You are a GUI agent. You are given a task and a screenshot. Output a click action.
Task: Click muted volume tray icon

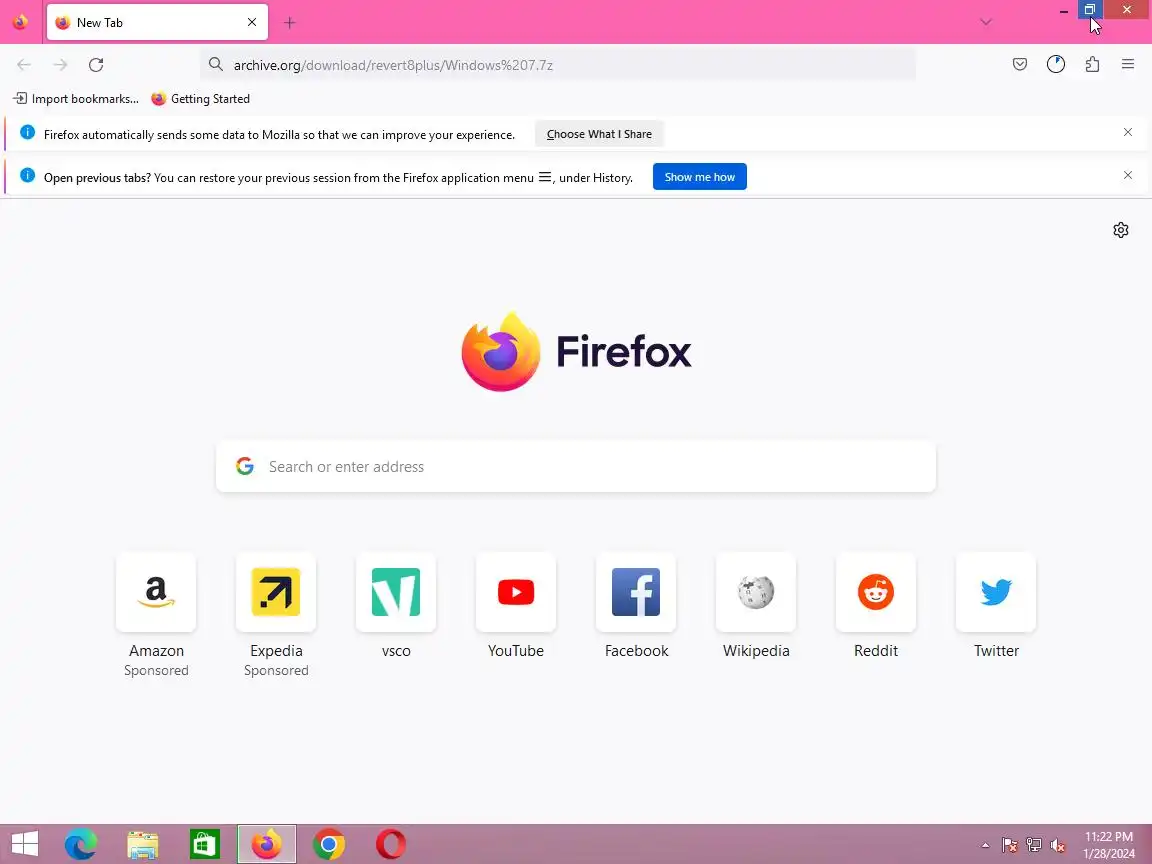point(1058,845)
